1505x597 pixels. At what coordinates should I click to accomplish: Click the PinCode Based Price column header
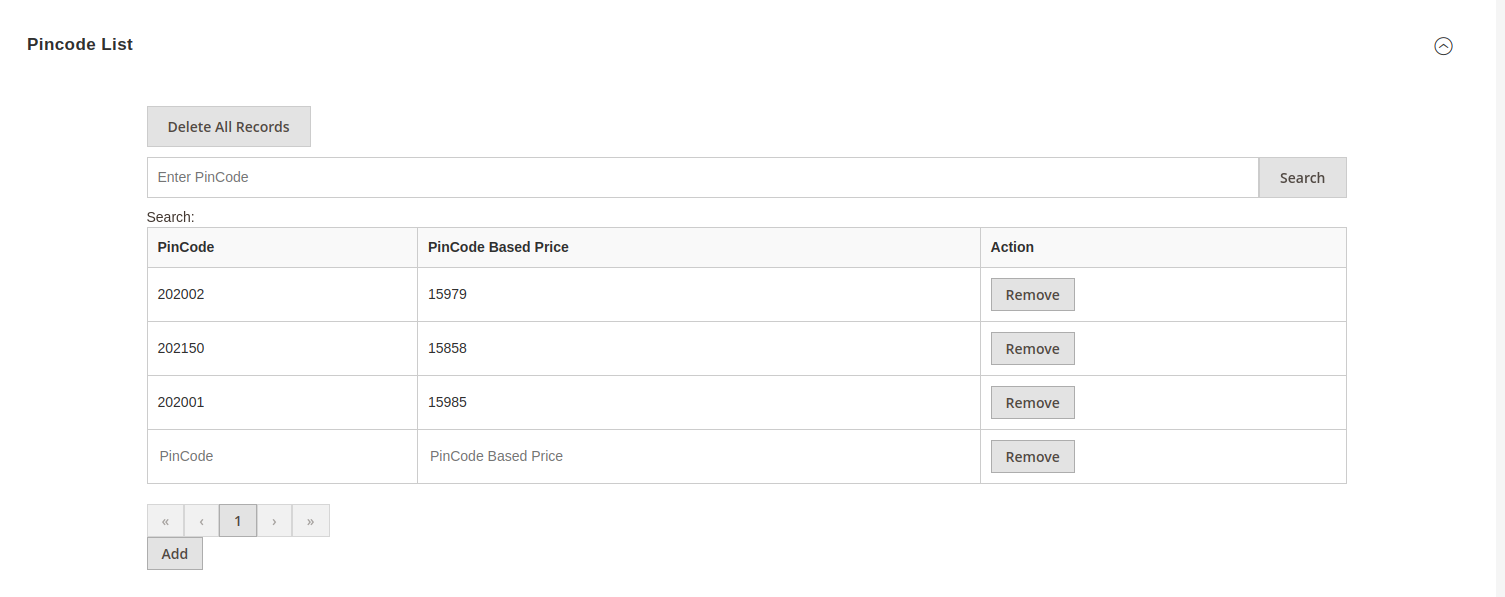click(x=498, y=247)
